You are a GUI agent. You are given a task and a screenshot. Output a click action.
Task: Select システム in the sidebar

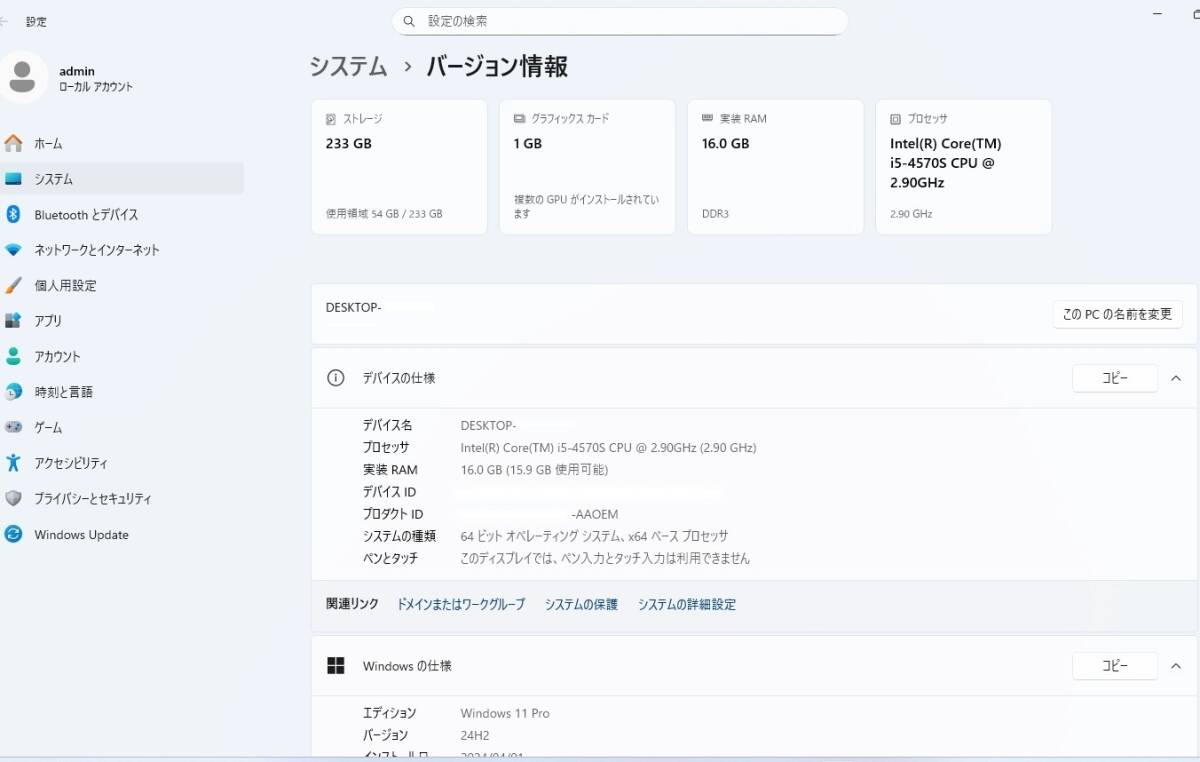[122, 179]
